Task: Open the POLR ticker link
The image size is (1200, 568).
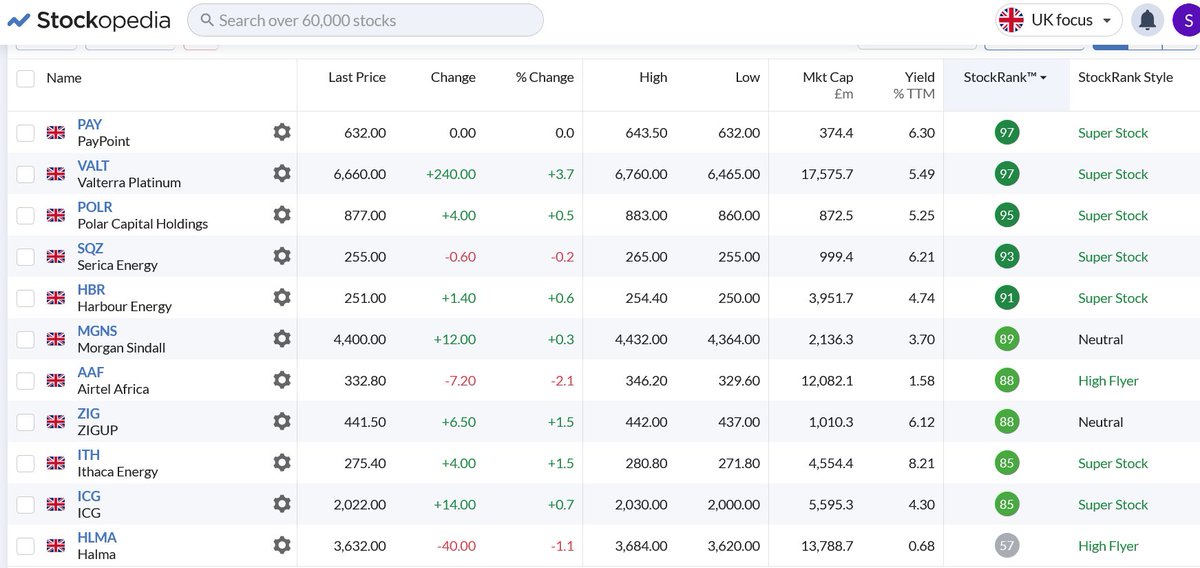Action: click(x=95, y=207)
